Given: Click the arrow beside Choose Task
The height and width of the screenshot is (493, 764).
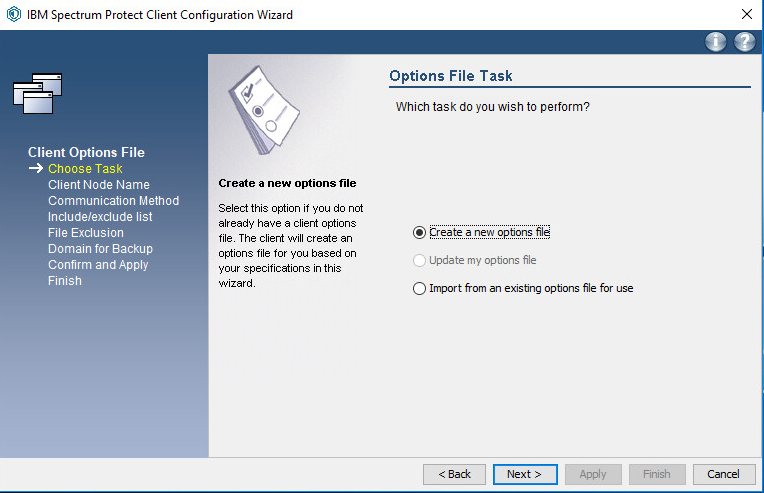Looking at the screenshot, I should [35, 169].
